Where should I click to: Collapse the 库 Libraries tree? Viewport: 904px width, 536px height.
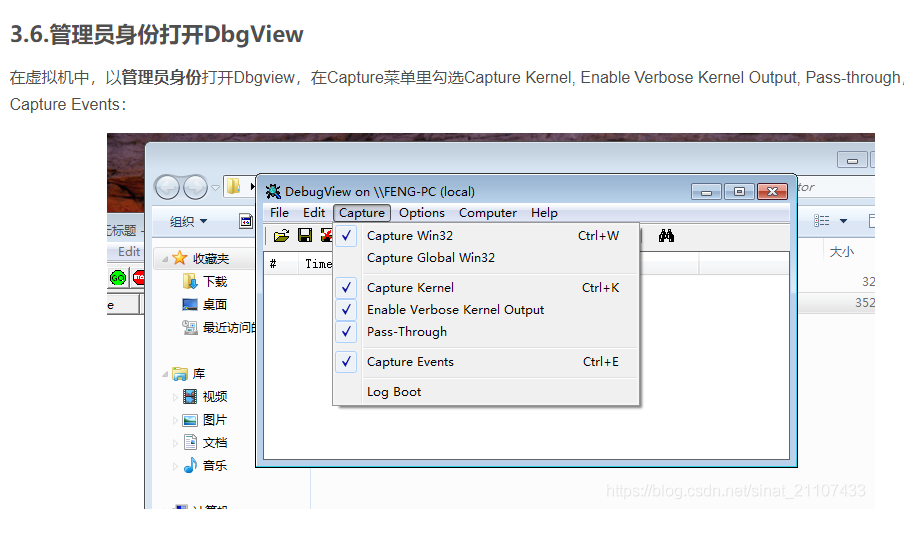coord(165,375)
